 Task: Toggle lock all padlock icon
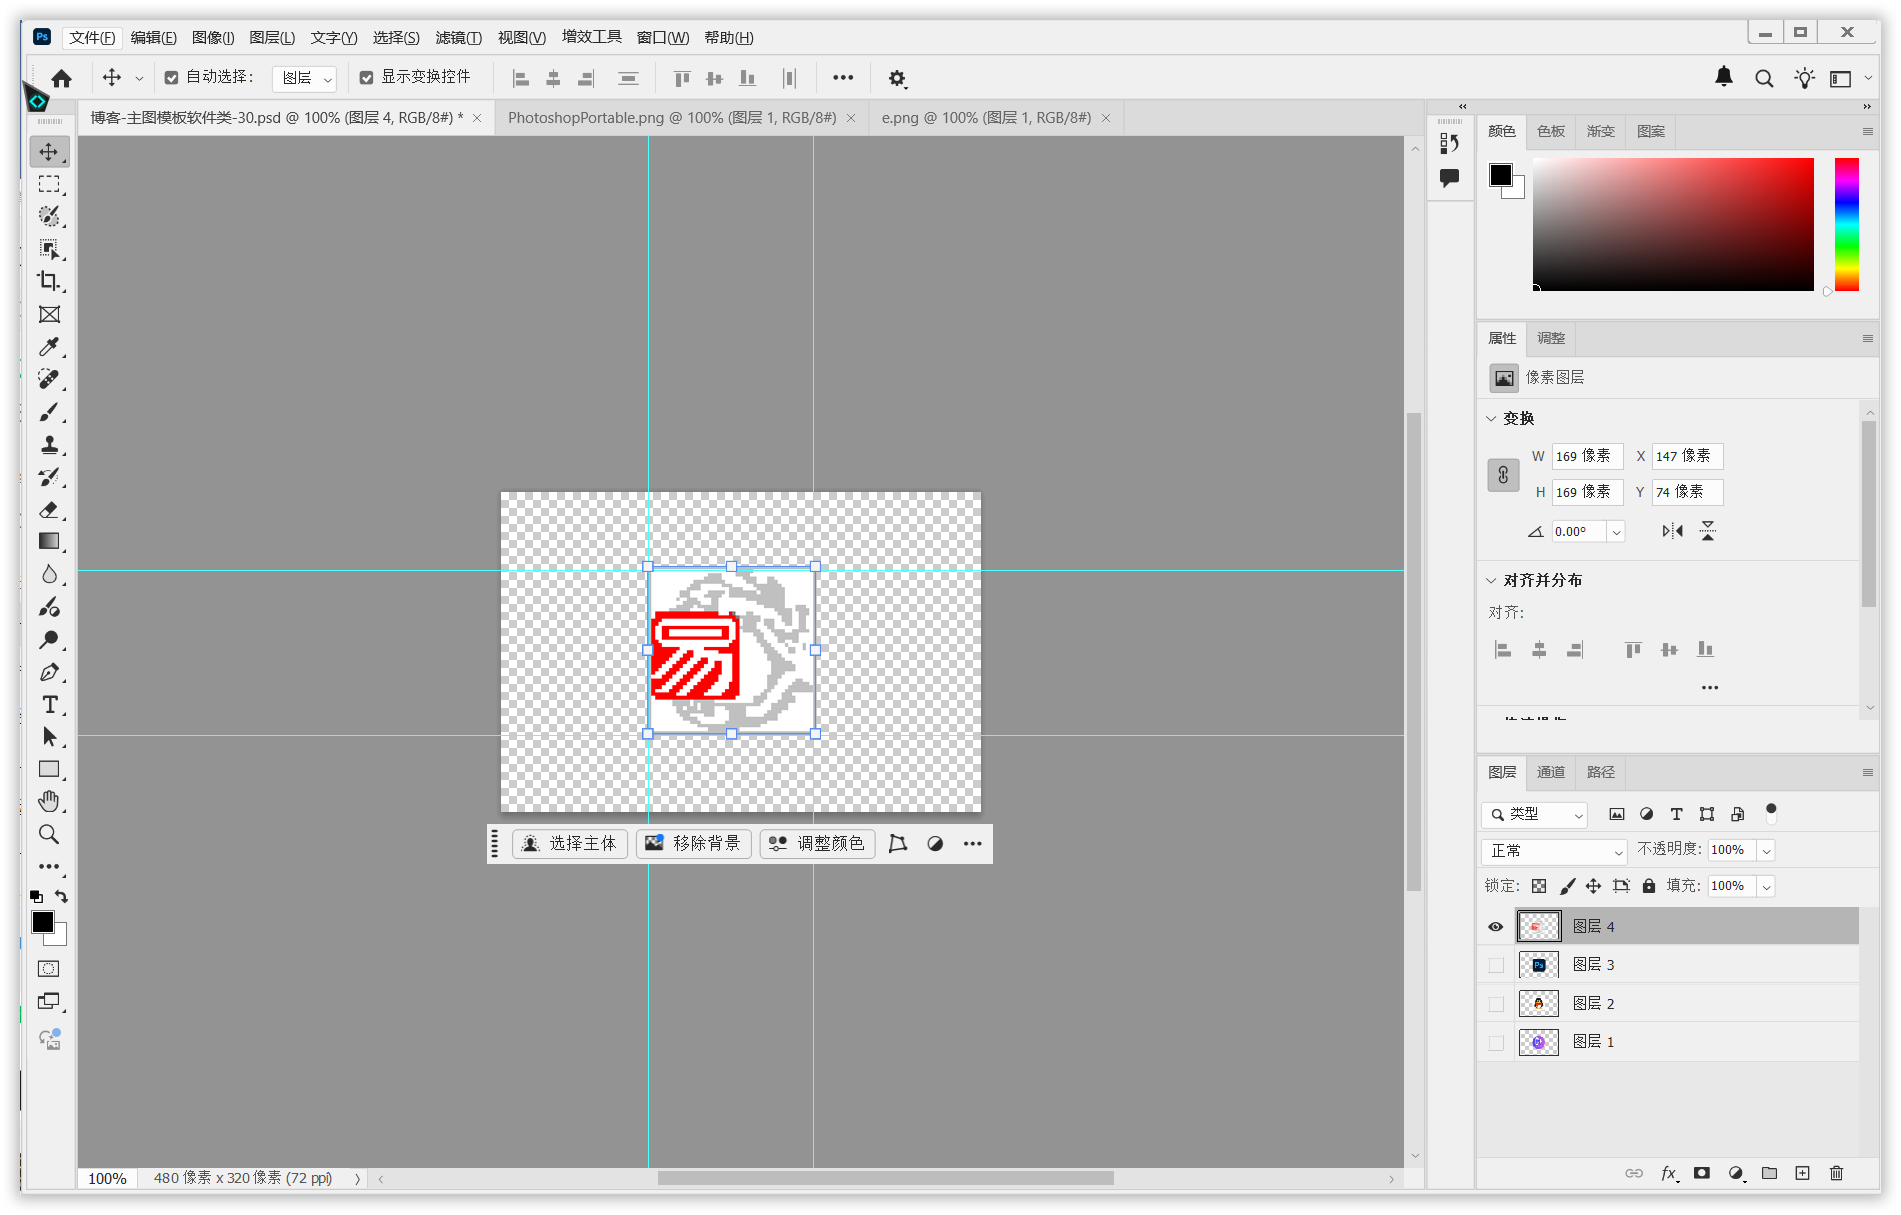point(1649,886)
